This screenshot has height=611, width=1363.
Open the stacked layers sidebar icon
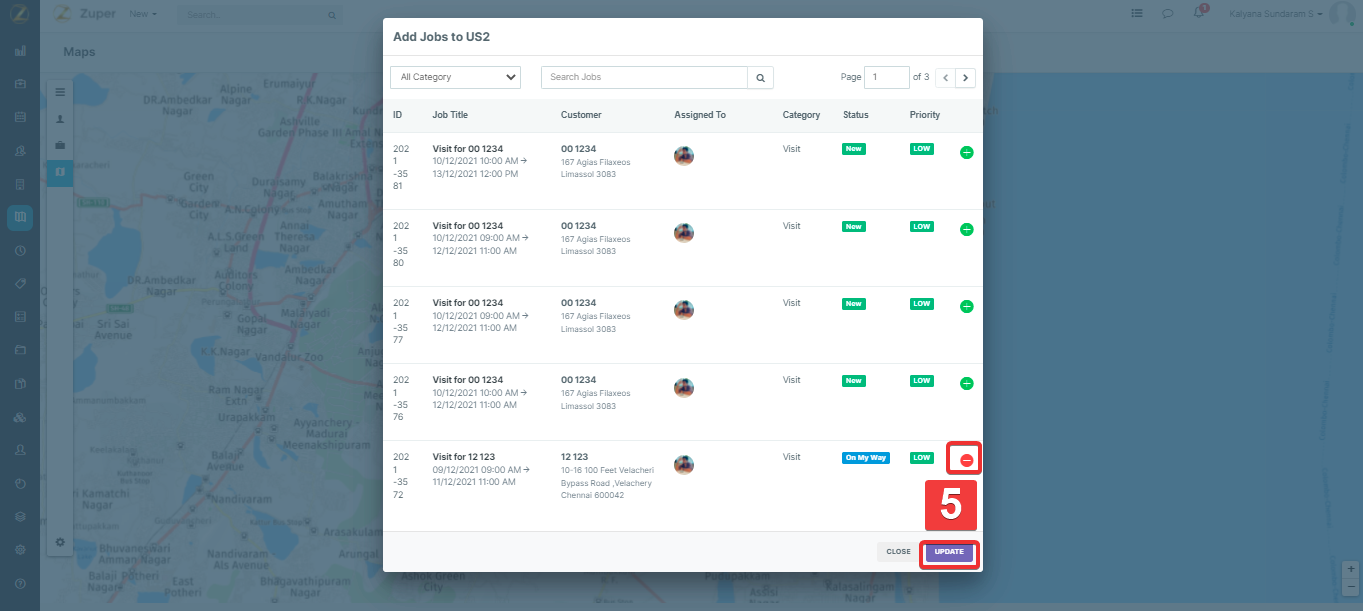pos(20,517)
